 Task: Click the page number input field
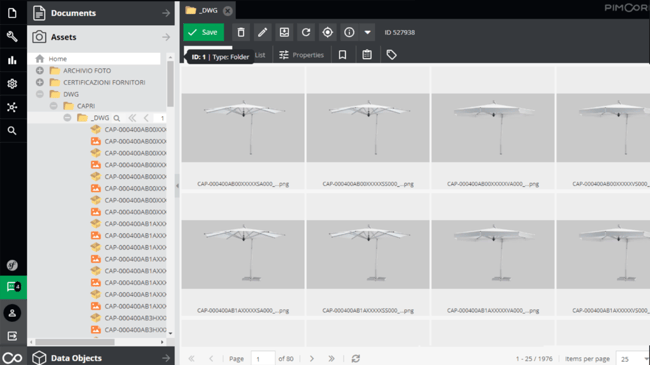(x=263, y=359)
